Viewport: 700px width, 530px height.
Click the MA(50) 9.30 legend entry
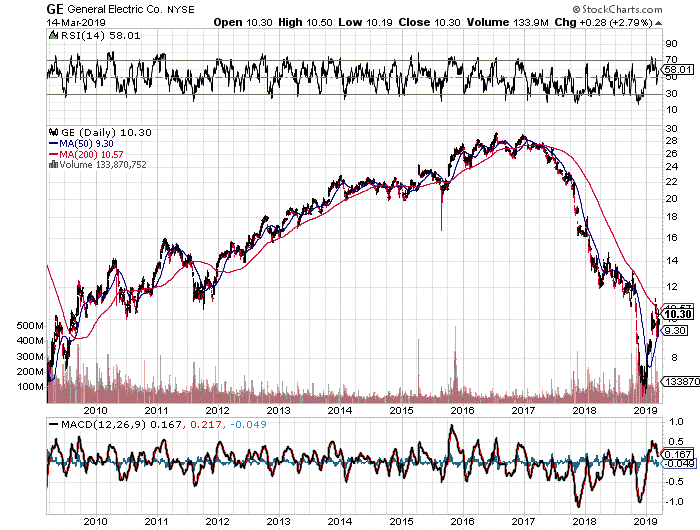click(85, 143)
